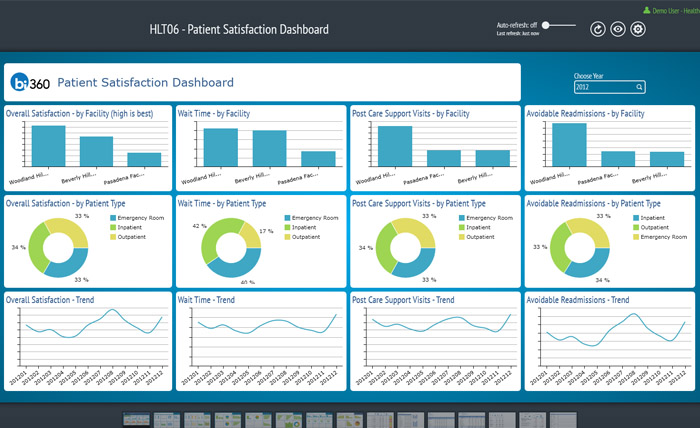Click the eye view-mode icon in header
The height and width of the screenshot is (428, 700).
tap(618, 29)
